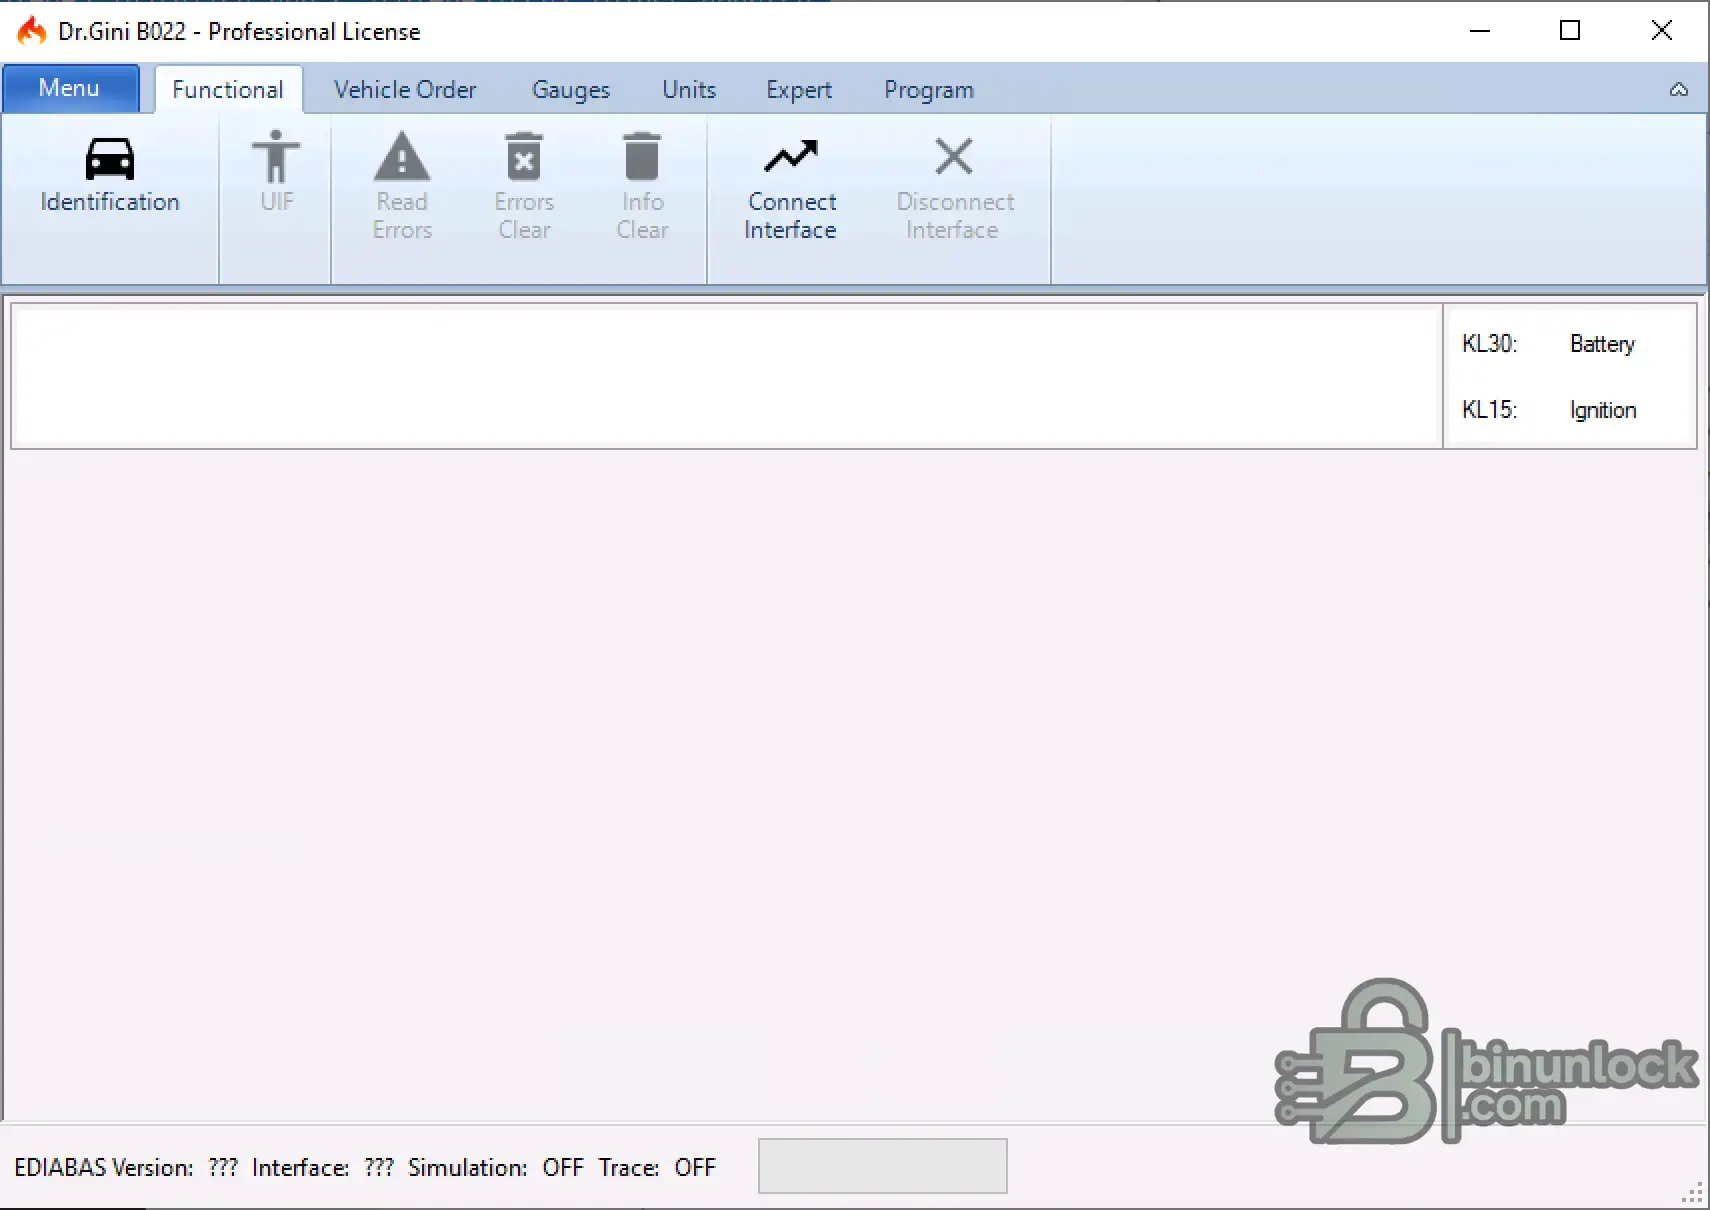
Task: Open the Program tab
Action: coord(929,90)
